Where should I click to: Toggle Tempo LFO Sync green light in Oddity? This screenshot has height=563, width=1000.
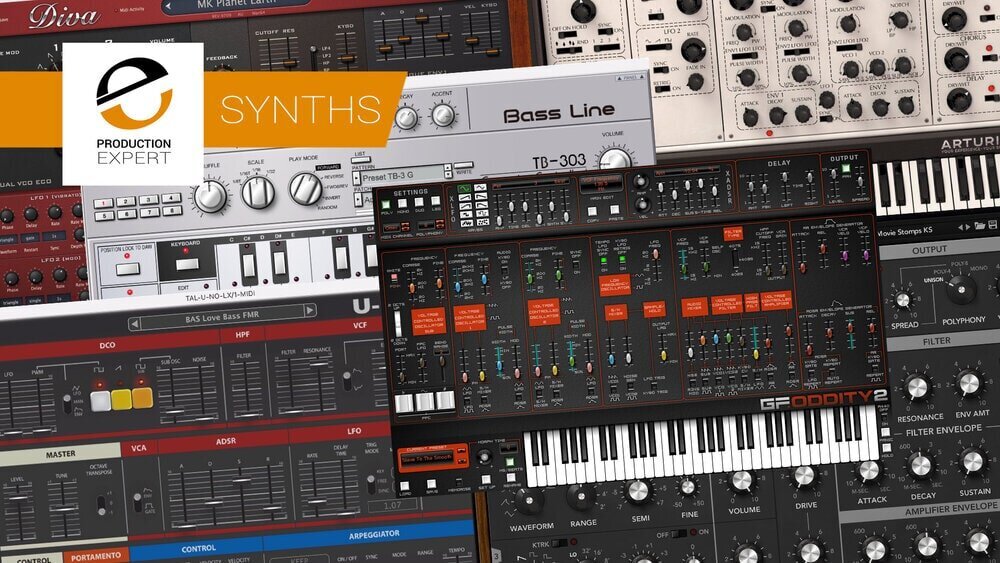tap(604, 260)
